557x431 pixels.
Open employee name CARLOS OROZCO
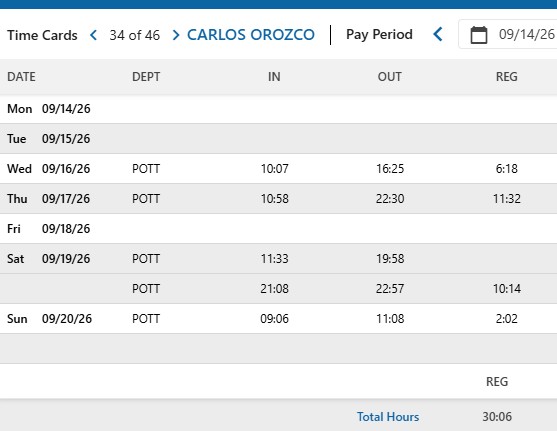[x=251, y=35]
